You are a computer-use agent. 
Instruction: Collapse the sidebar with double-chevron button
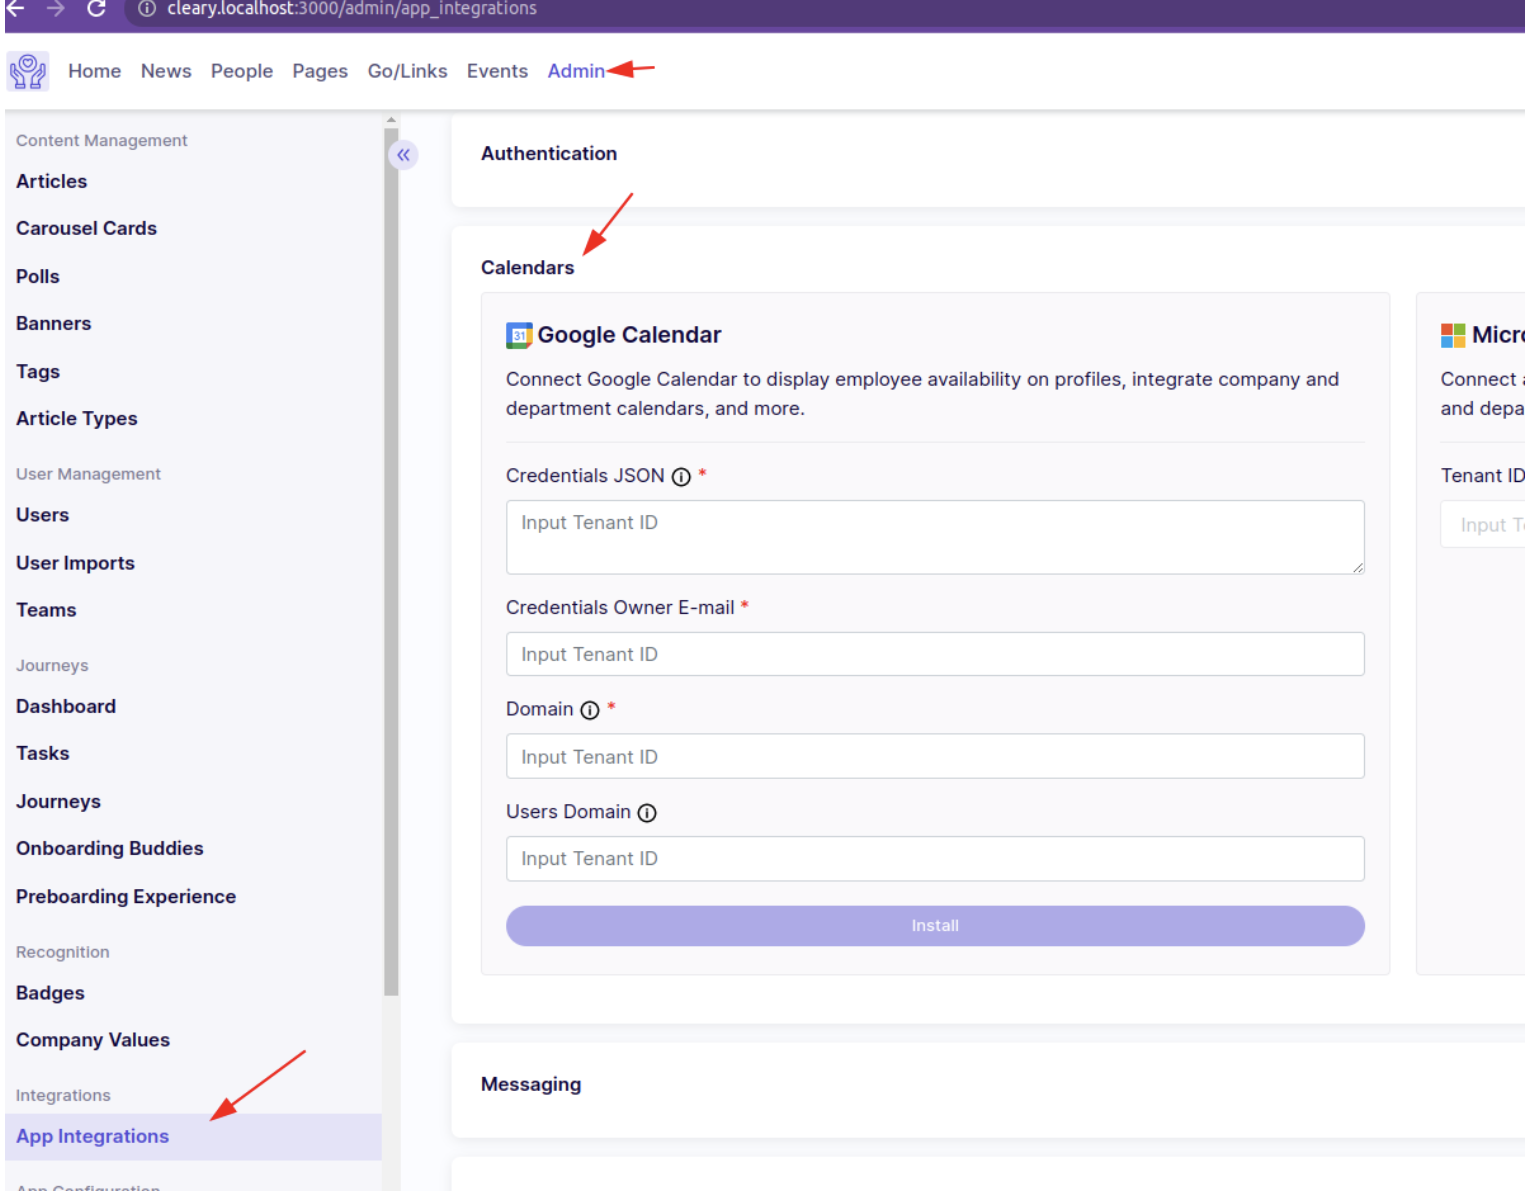pos(403,155)
